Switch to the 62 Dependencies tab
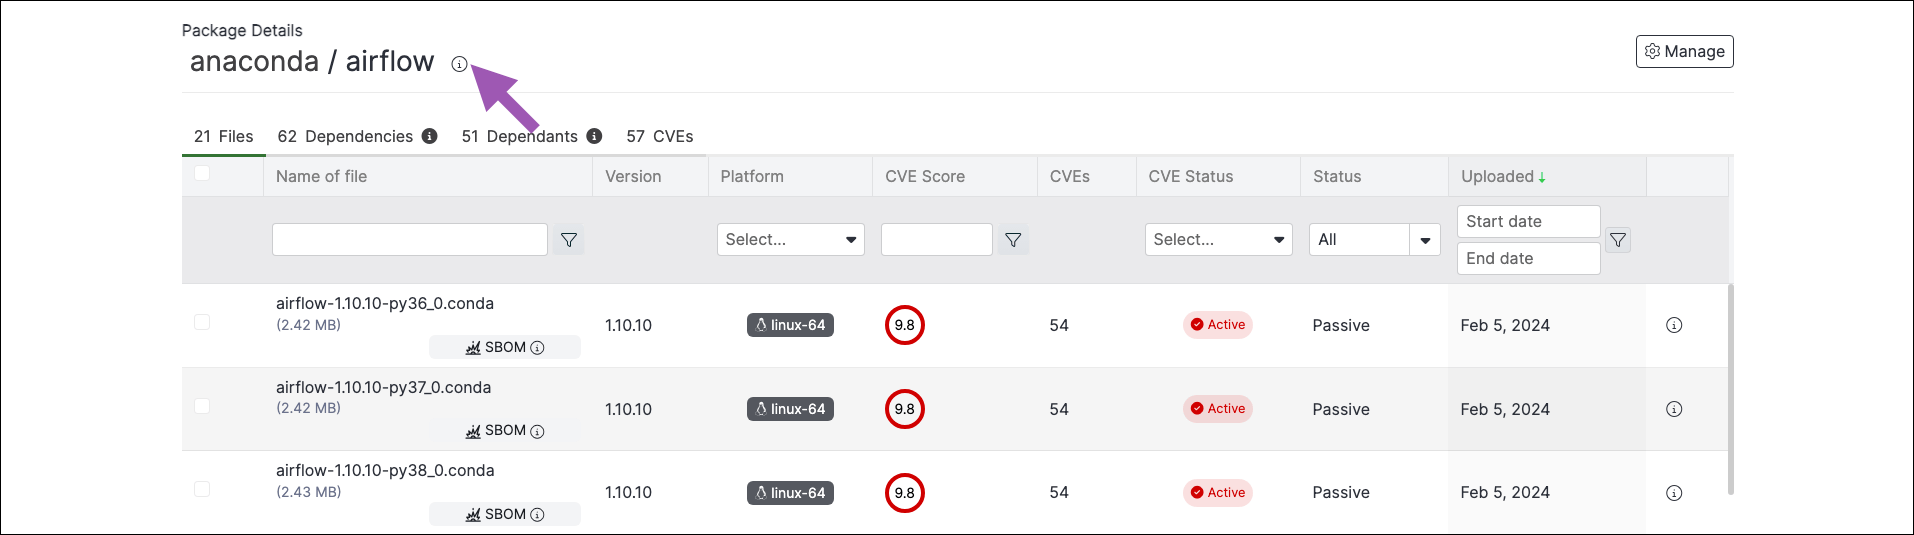Viewport: 1914px width, 535px height. coord(345,136)
